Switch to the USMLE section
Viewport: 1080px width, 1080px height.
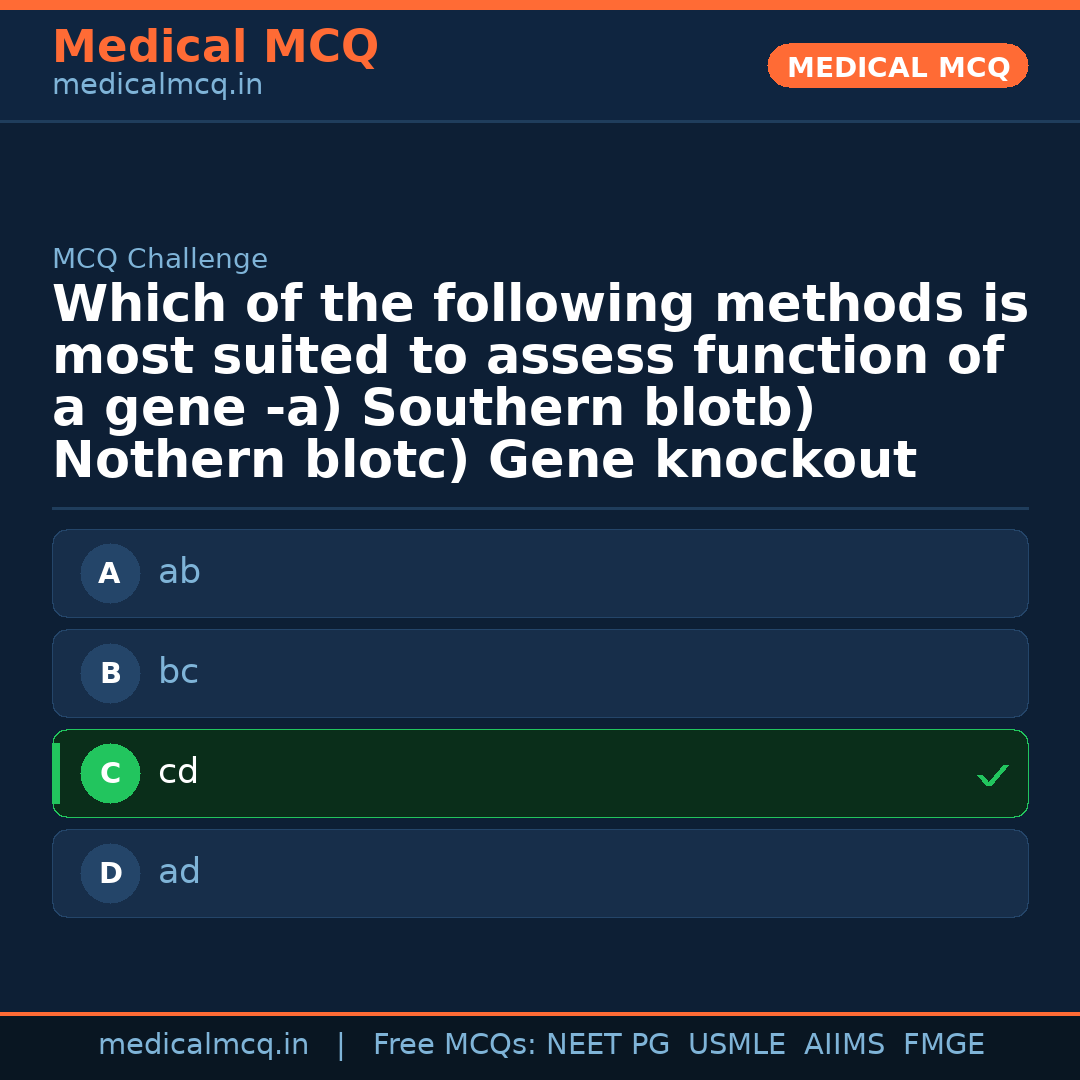tap(737, 1043)
